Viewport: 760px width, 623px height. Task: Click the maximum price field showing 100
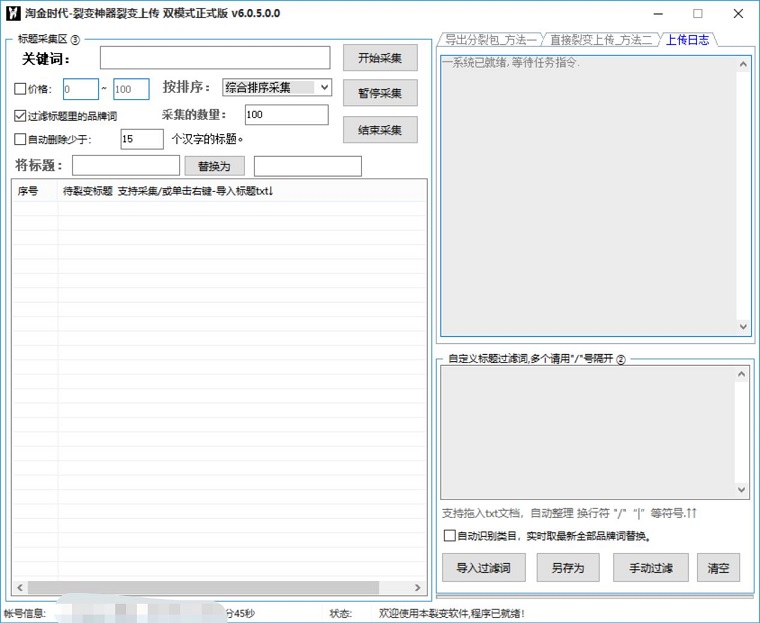131,89
